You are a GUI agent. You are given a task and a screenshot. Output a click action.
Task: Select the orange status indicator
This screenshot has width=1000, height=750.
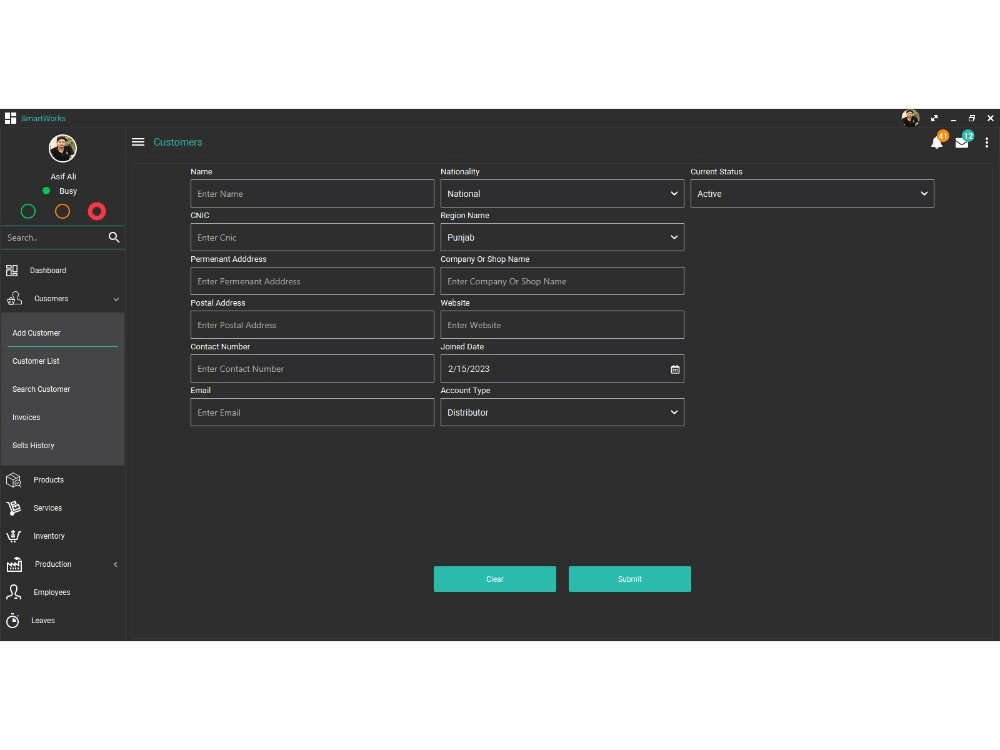[x=62, y=211]
